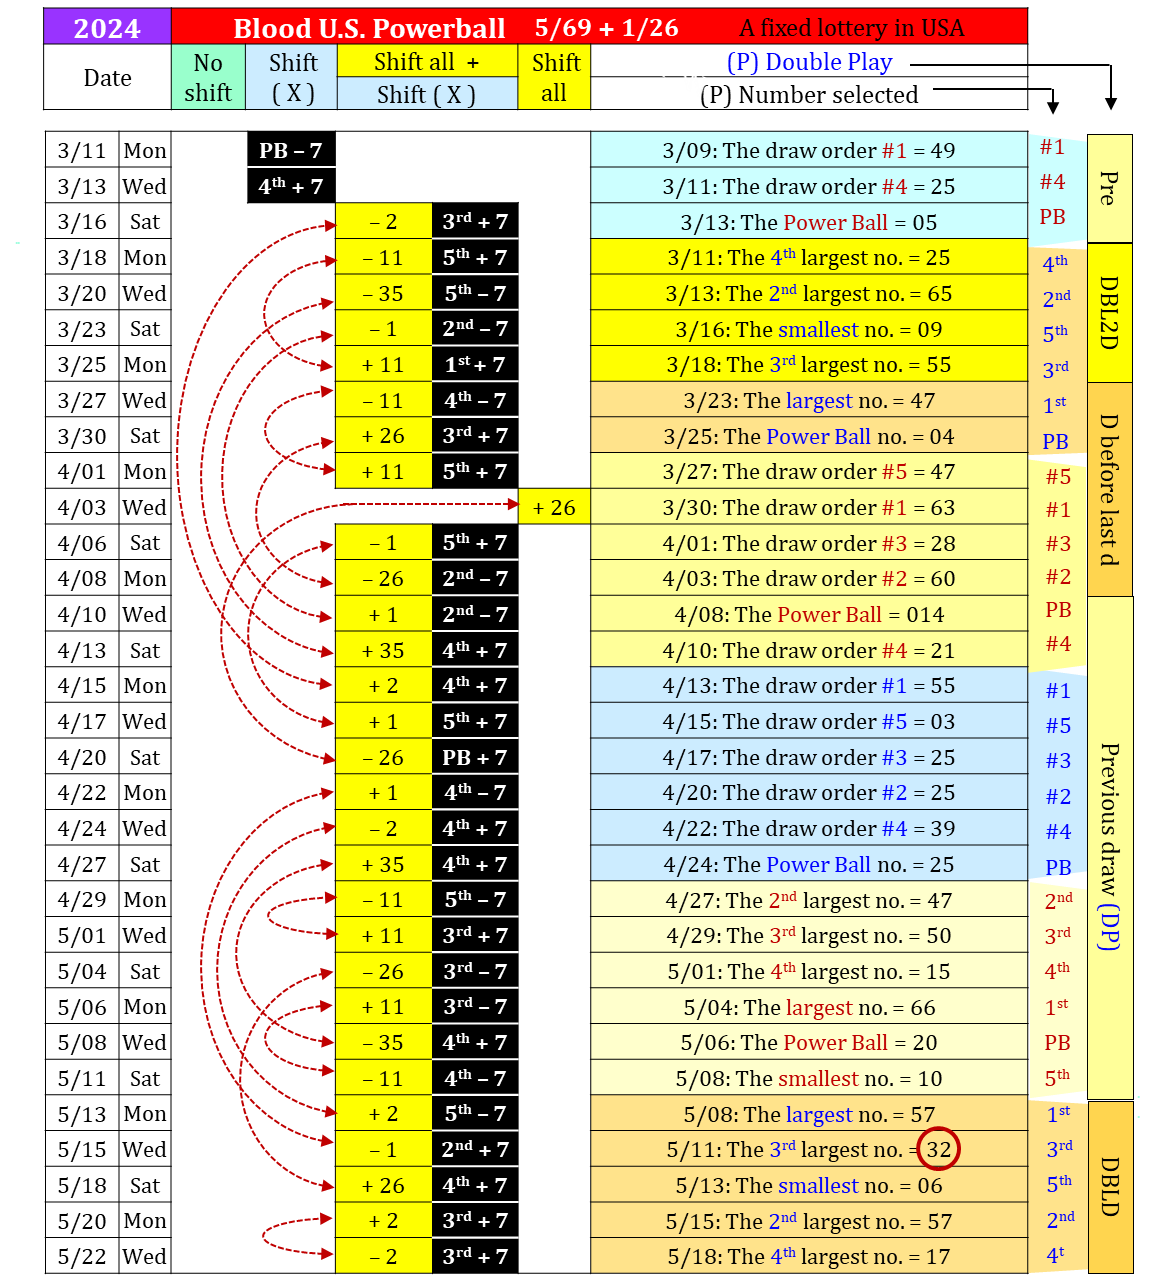Click the '(P) Double Play' heading
Viewport: 1156px width, 1284px height.
click(809, 62)
